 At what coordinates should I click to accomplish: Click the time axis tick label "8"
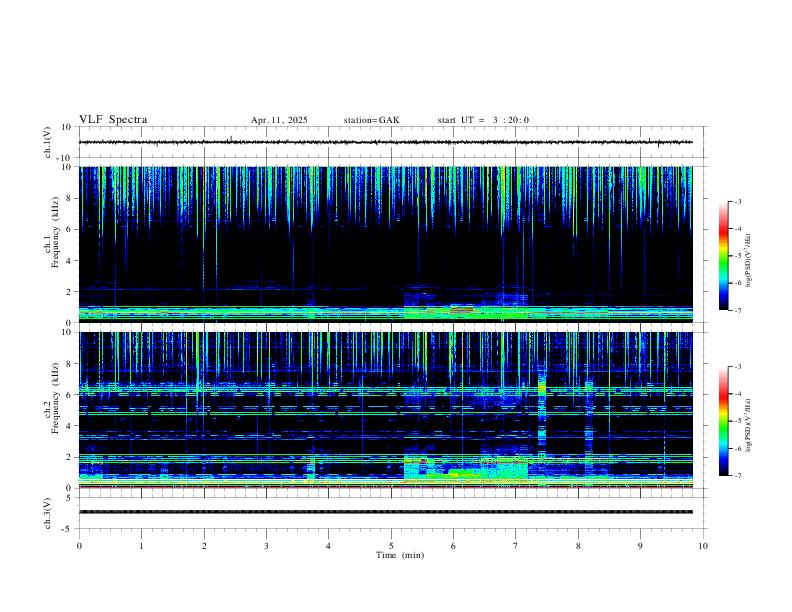pyautogui.click(x=578, y=546)
